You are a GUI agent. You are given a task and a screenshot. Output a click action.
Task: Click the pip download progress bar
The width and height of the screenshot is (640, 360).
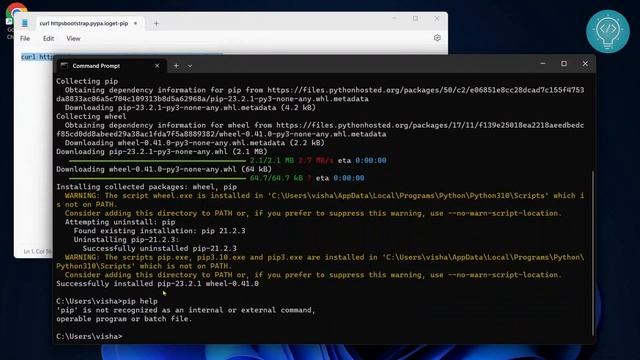157,161
